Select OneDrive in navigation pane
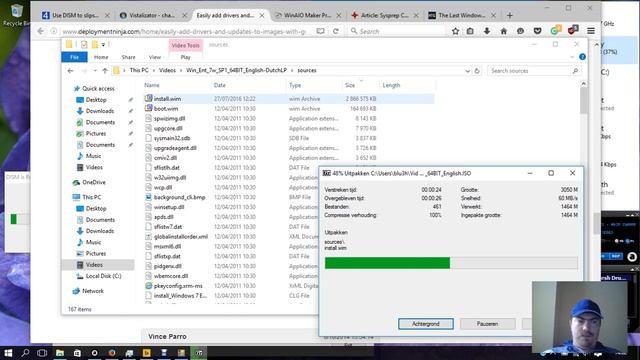Viewport: 640px width, 360px height. (94, 182)
